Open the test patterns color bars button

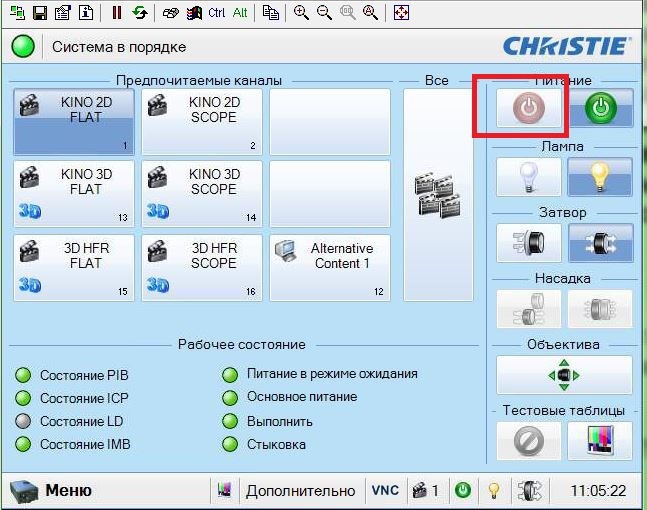point(600,441)
